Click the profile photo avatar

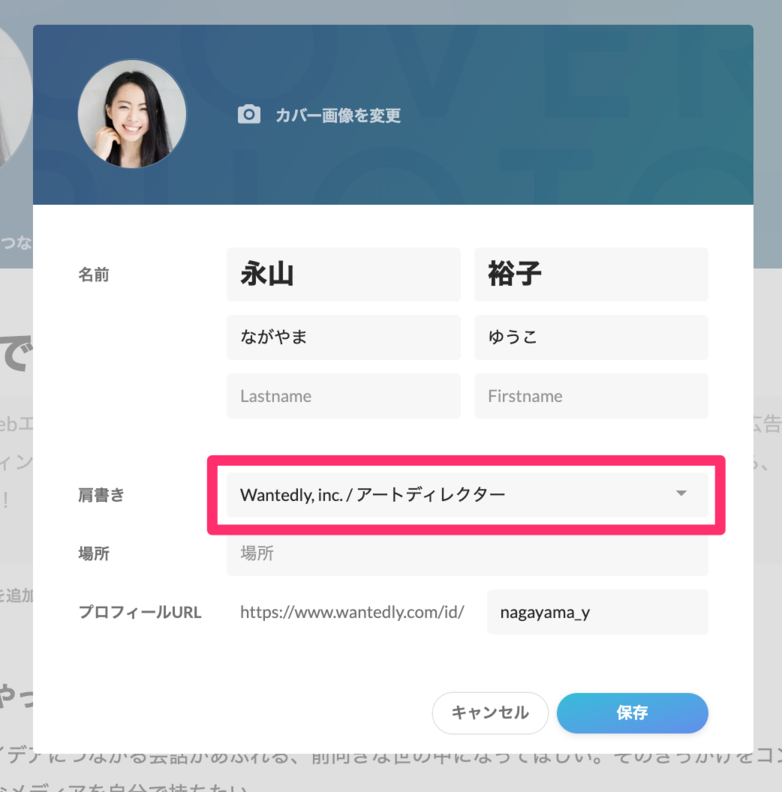coord(132,114)
